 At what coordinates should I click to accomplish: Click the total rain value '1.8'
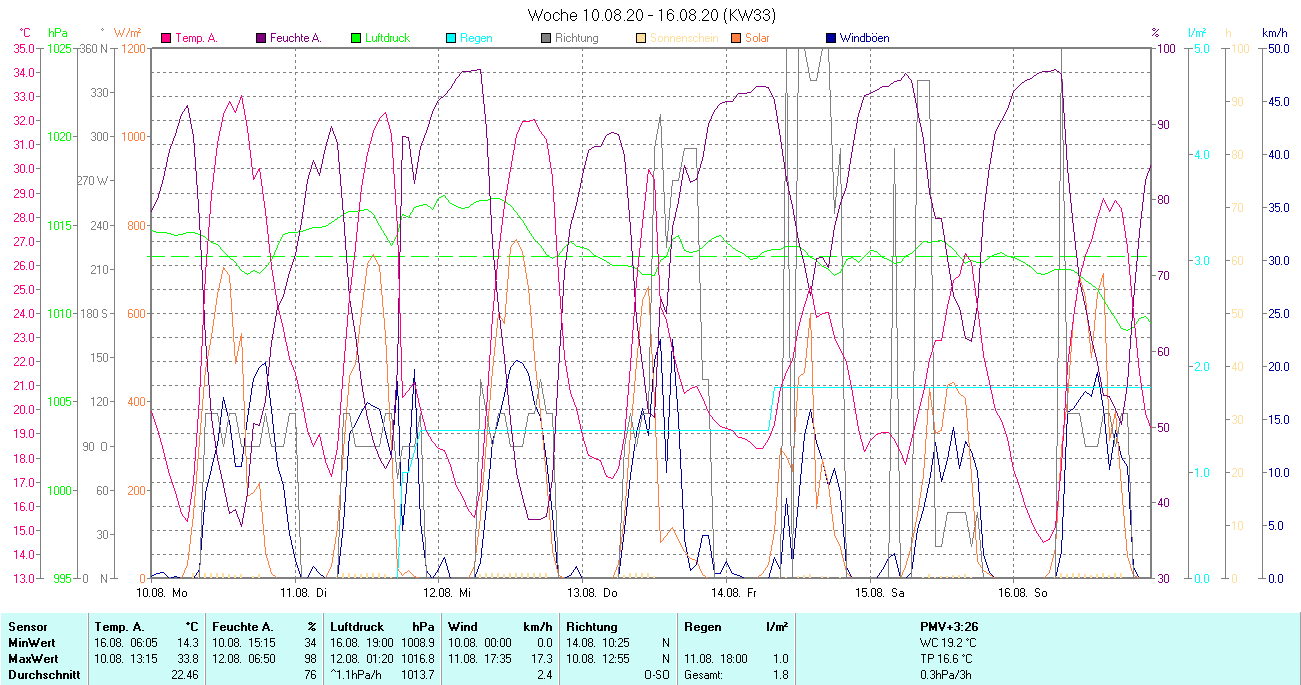coord(780,675)
